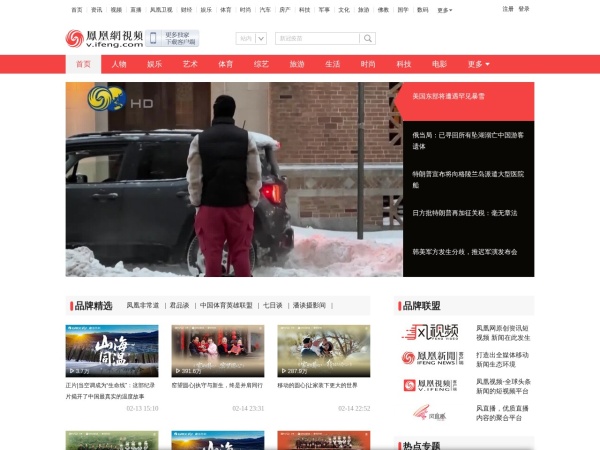The image size is (600, 450).
Task: Expand the top bar 更多 menu
Action: click(x=444, y=9)
